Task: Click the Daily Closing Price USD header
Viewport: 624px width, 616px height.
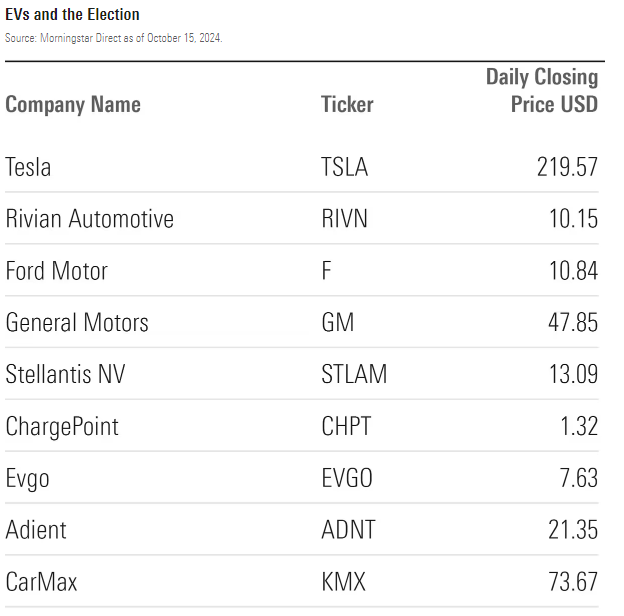Action: [x=542, y=91]
